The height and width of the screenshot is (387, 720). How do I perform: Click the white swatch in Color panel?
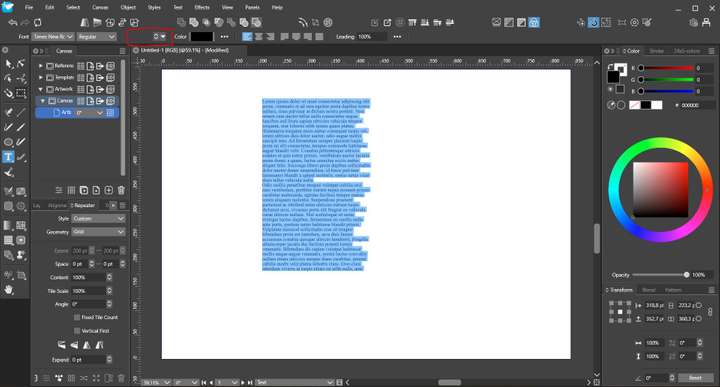657,105
